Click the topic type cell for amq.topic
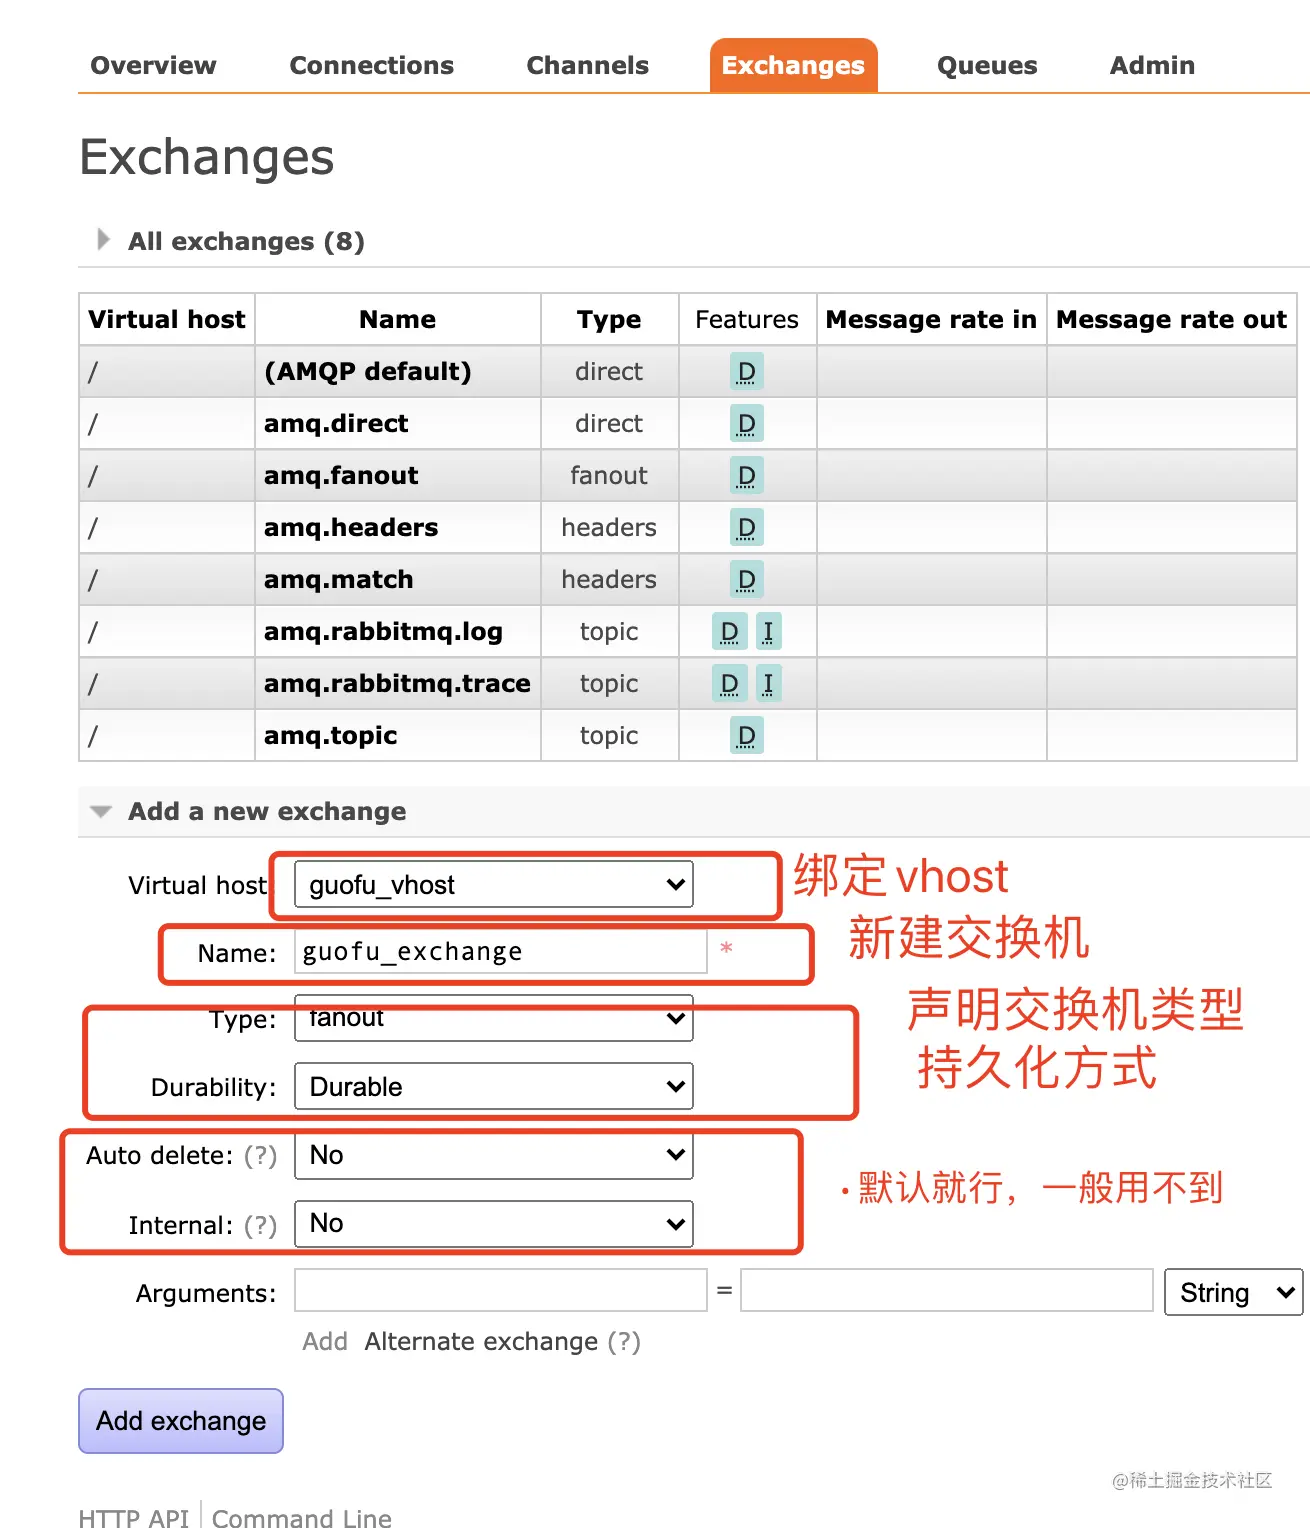This screenshot has width=1310, height=1528. coord(609,735)
